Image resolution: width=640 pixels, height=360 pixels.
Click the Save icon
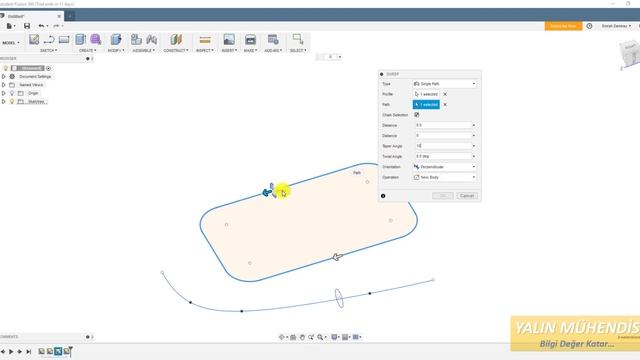point(27,26)
